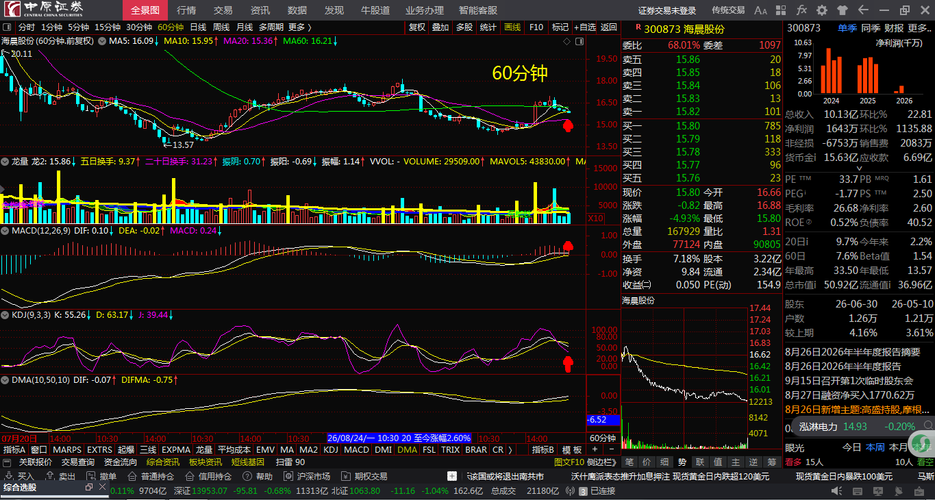Open the 沪深市场 market icon
Viewport: 935px width, 500px height.
(289, 476)
